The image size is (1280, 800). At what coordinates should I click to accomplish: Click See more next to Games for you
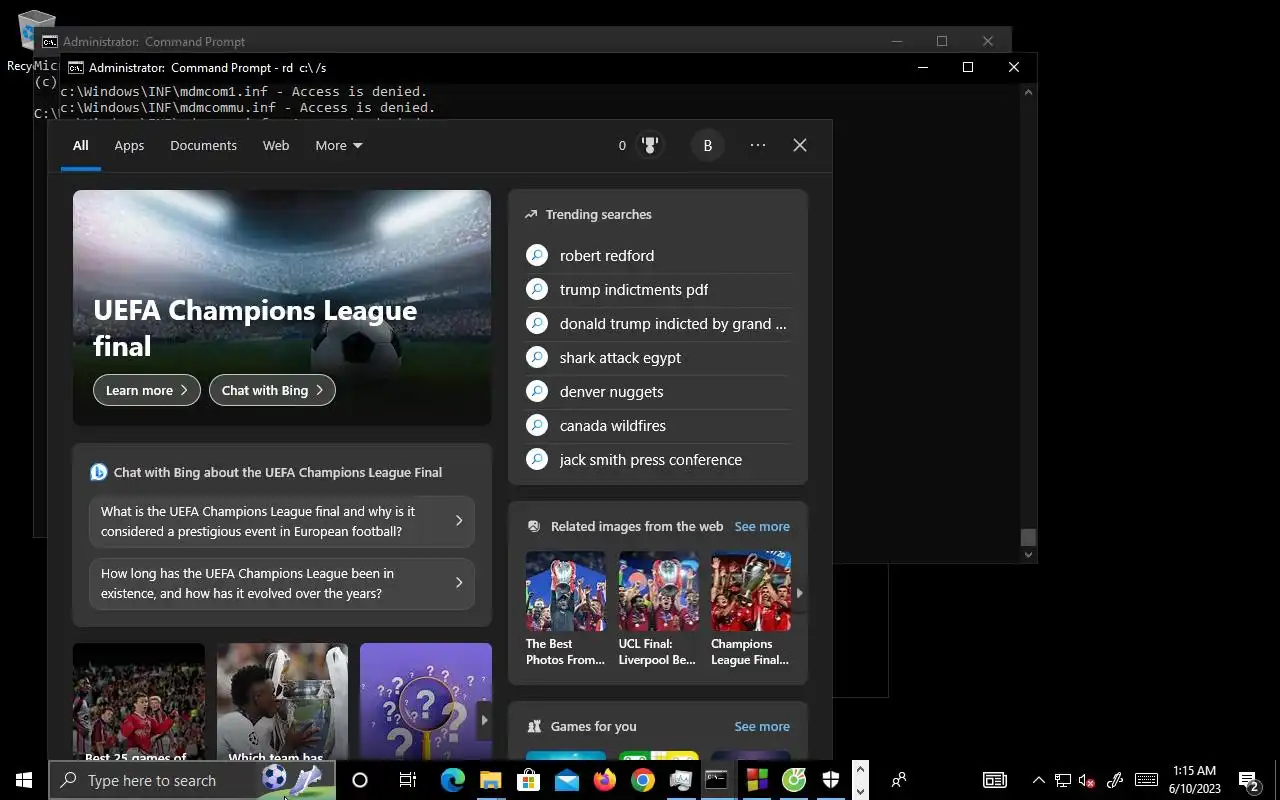(x=762, y=726)
